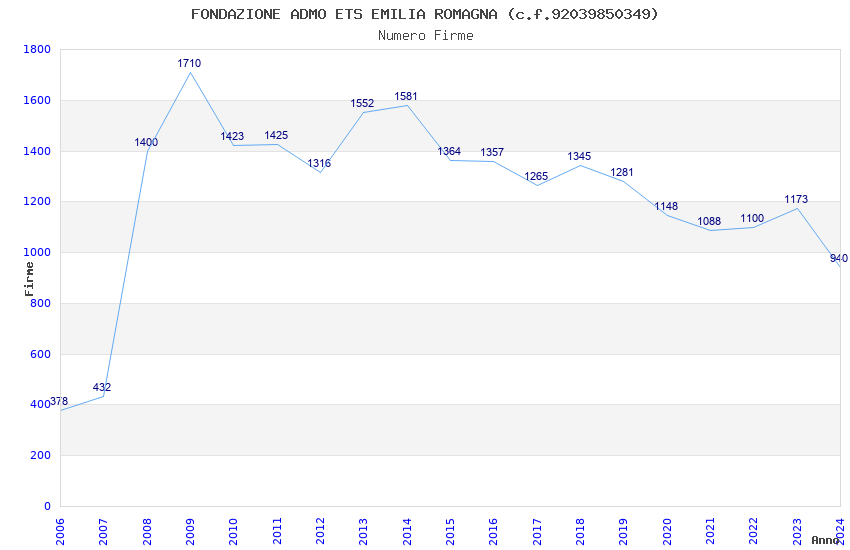Click the 2013 x-axis year label
850x550 pixels.
point(364,532)
